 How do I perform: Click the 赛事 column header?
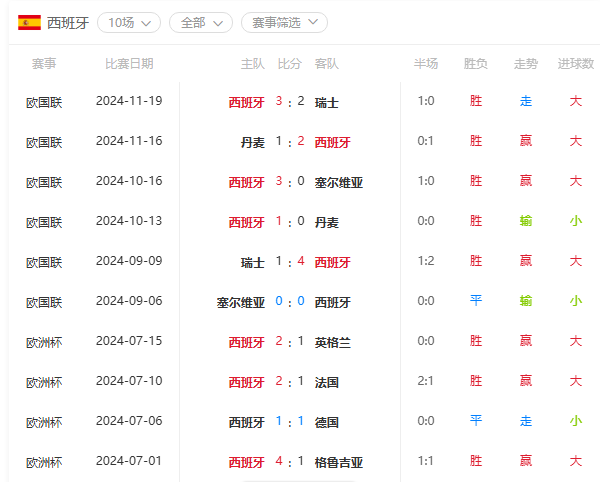(44, 64)
